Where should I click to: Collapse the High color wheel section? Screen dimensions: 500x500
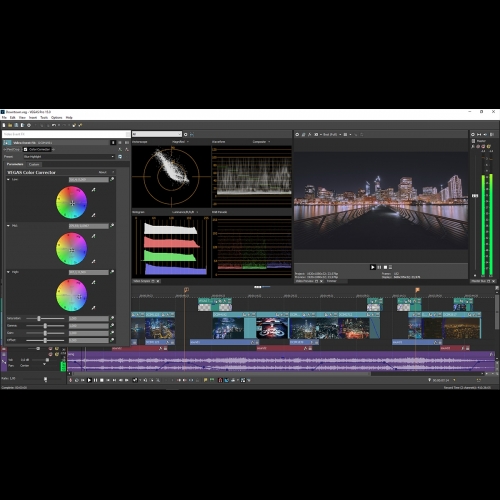8,272
